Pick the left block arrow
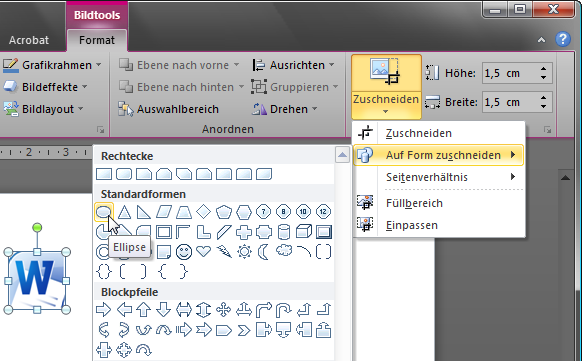Image resolution: width=582 pixels, height=361 pixels. coord(124,310)
